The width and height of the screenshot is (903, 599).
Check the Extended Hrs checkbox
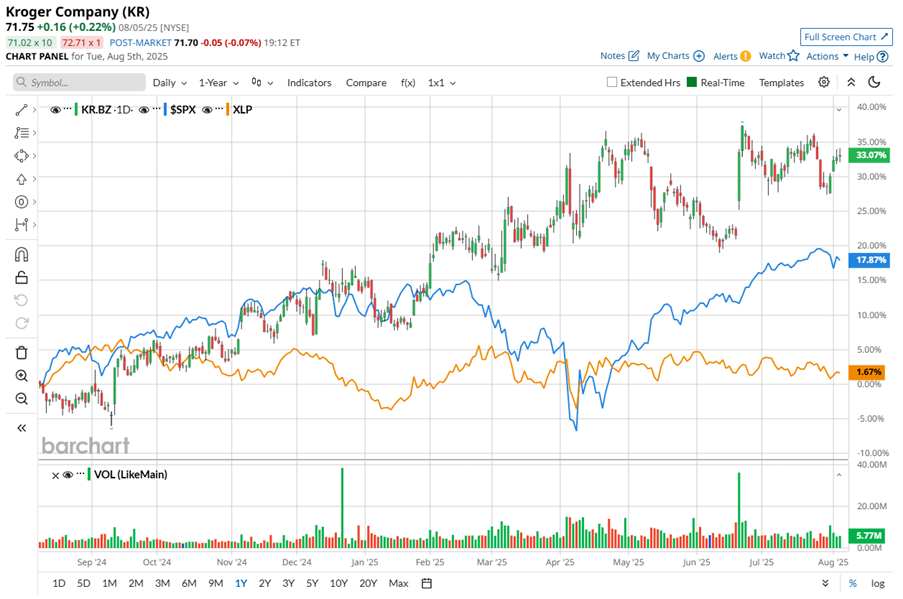pyautogui.click(x=612, y=82)
